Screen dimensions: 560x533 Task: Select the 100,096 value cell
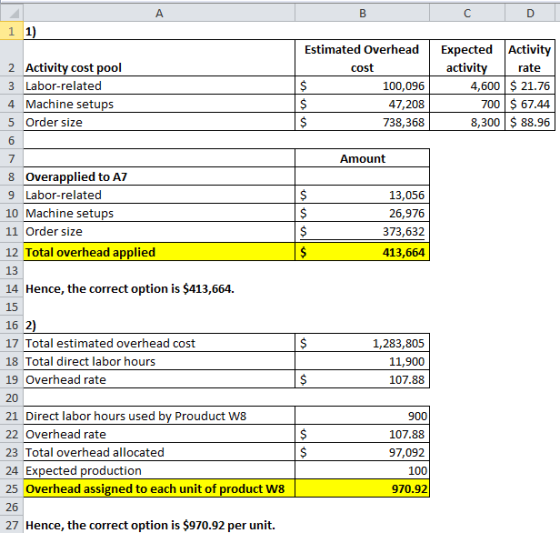[362, 86]
